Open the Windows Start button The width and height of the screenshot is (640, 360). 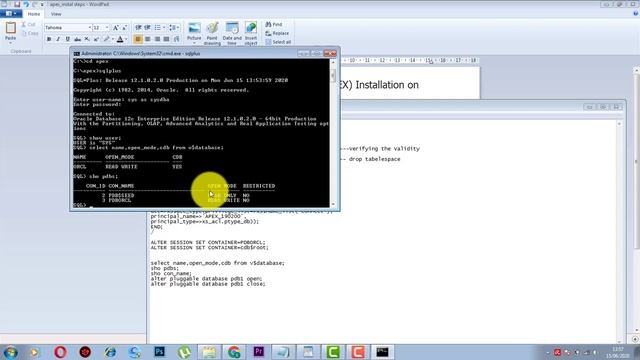click(10, 352)
